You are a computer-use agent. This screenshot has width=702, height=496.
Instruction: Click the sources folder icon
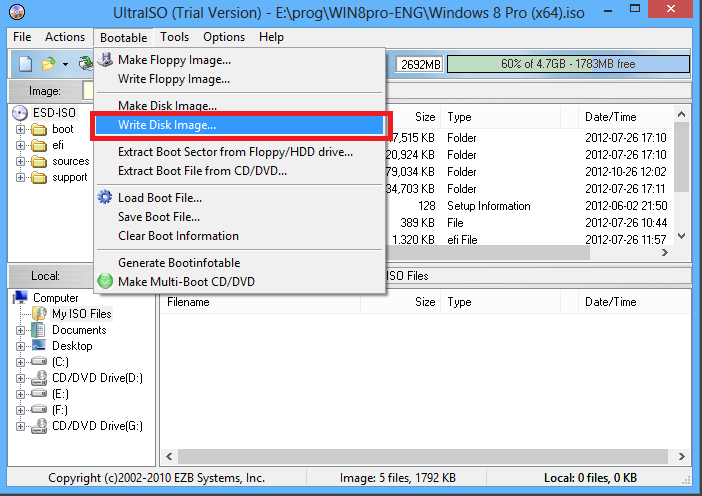tap(39, 162)
